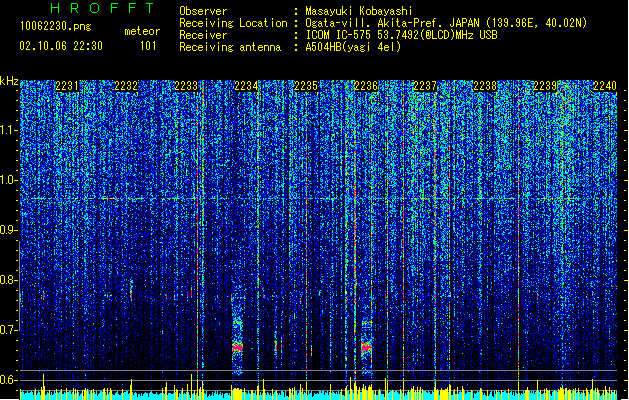The width and height of the screenshot is (629, 400).
Task: Select observer name Masayuki Kobayashi
Action: point(359,11)
